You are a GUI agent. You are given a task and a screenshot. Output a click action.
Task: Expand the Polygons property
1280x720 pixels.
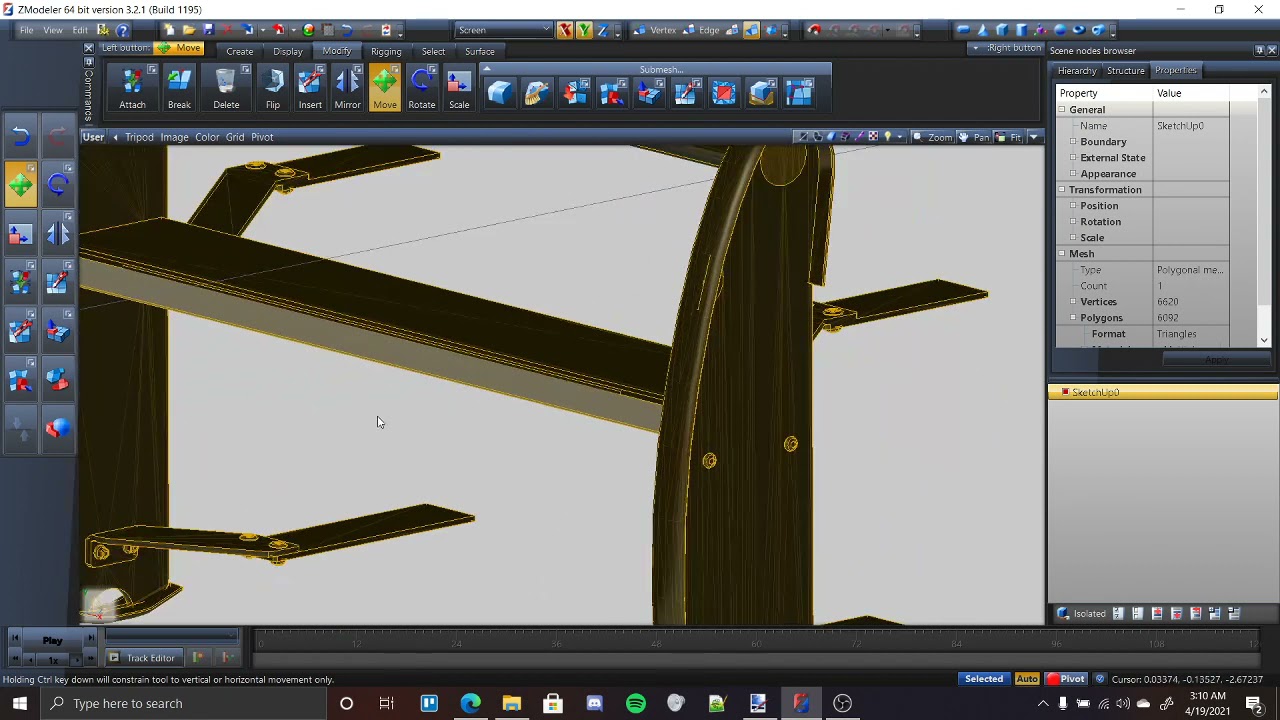tap(1074, 318)
